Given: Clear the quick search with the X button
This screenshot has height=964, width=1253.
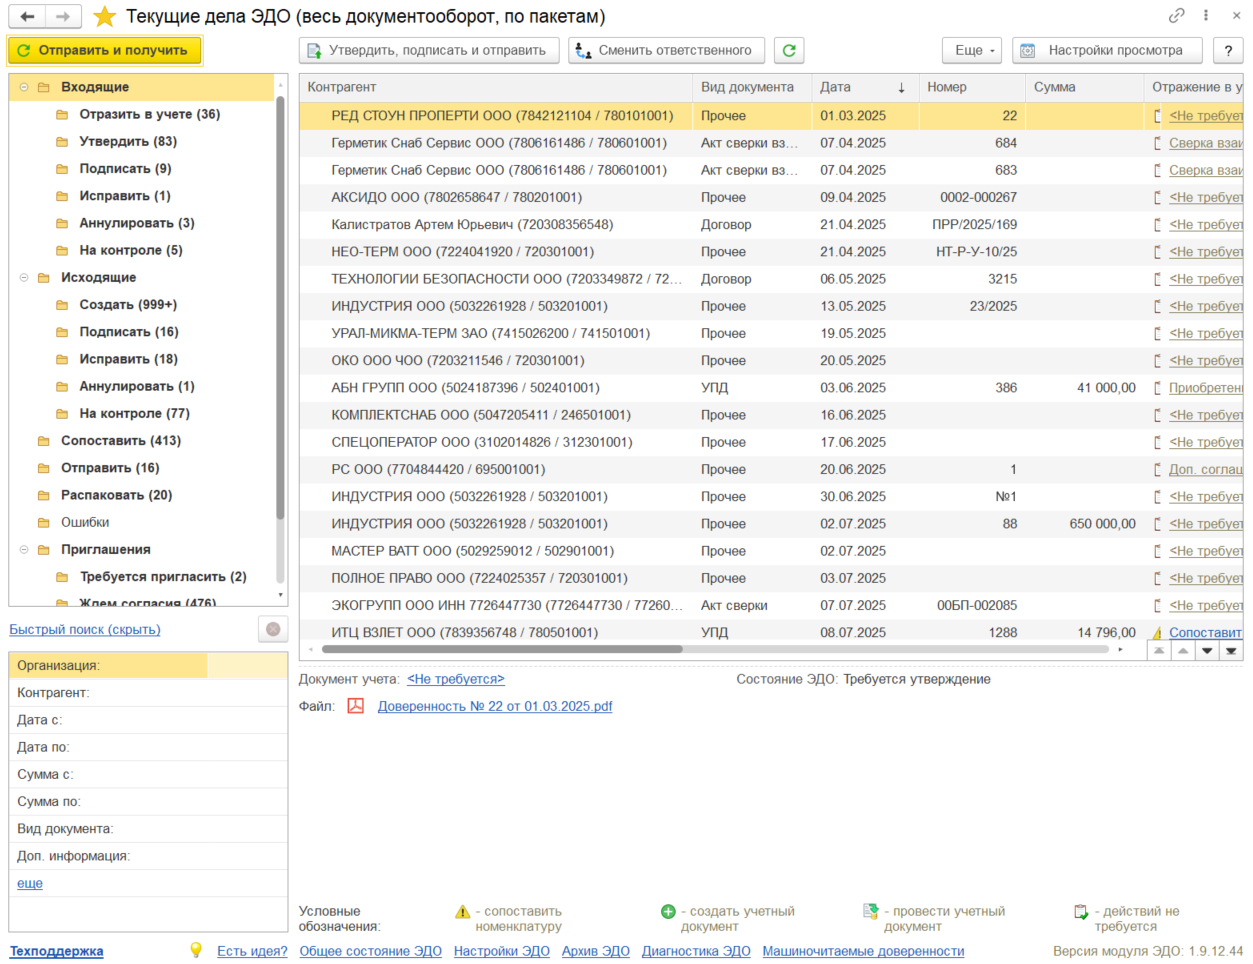Looking at the screenshot, I should point(273,629).
